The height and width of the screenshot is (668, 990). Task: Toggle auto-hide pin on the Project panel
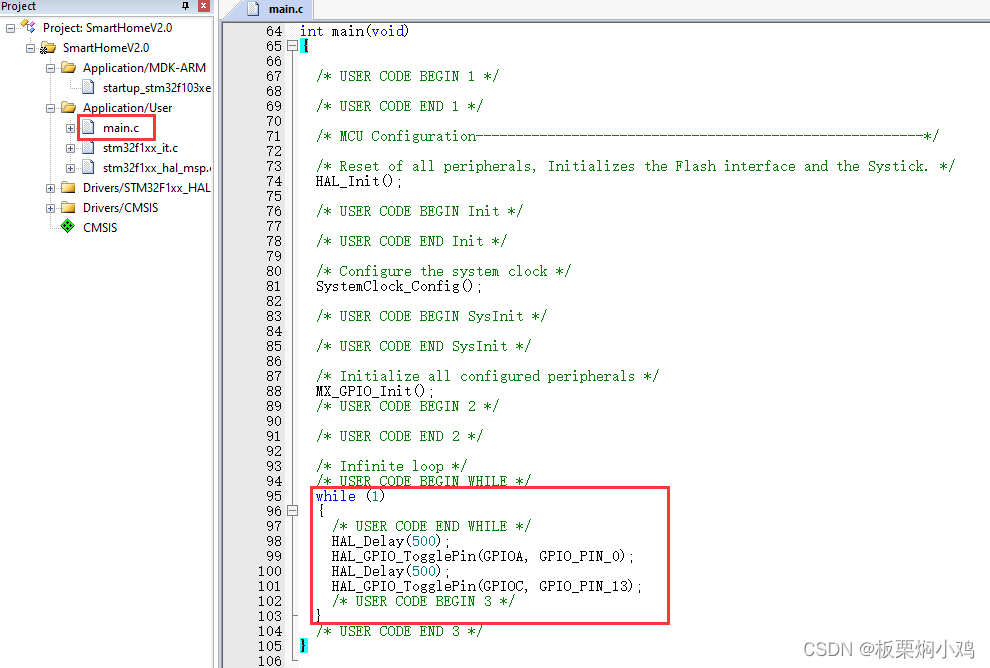point(183,7)
